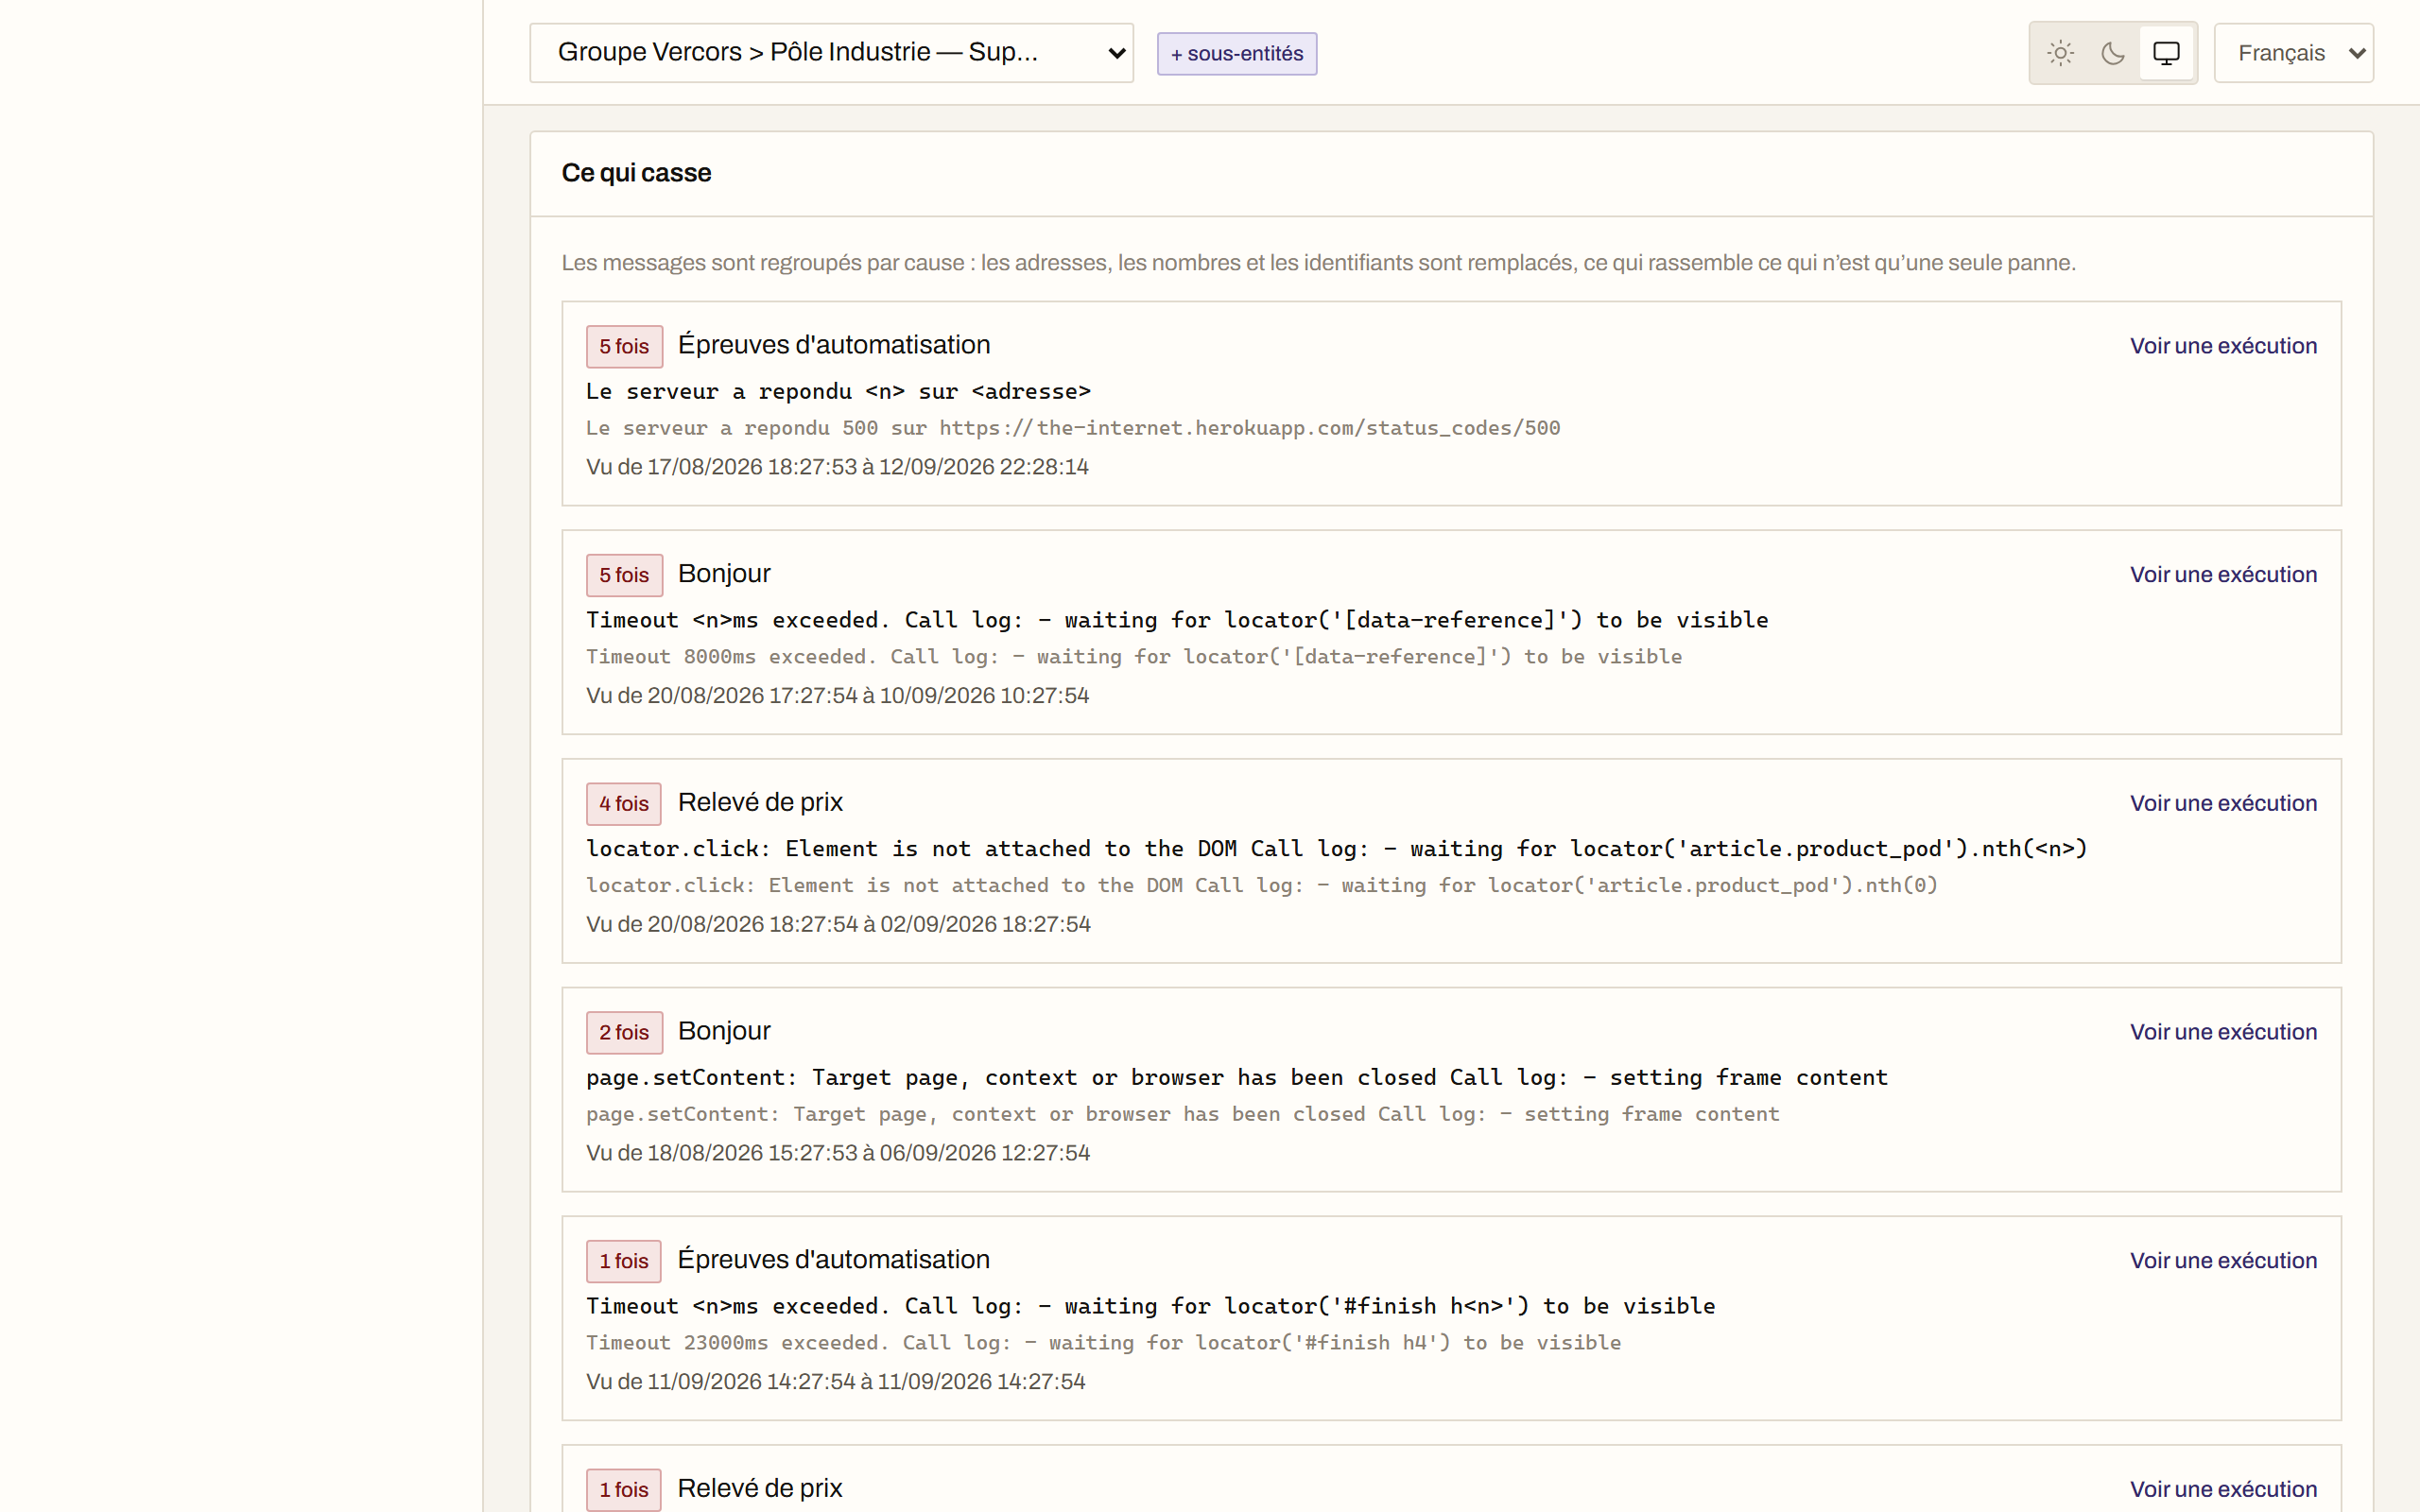The image size is (2420, 1512).
Task: Click 'Le serveur a repondu <n> sur <adresse>' message
Action: click(838, 391)
